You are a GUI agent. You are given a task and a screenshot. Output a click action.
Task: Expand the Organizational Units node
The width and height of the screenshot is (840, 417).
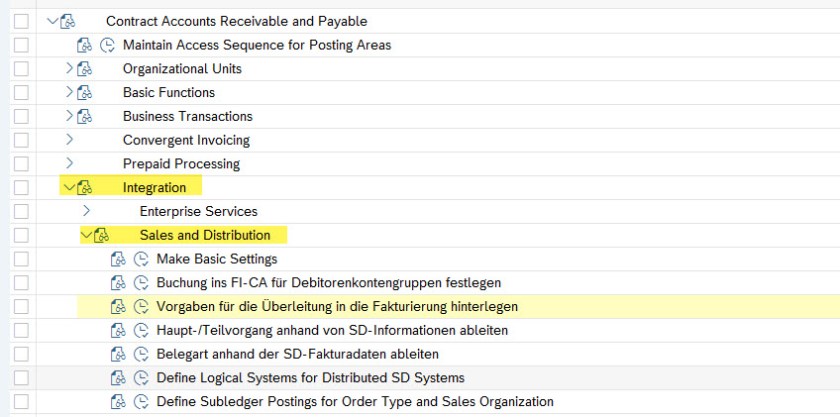tap(68, 69)
